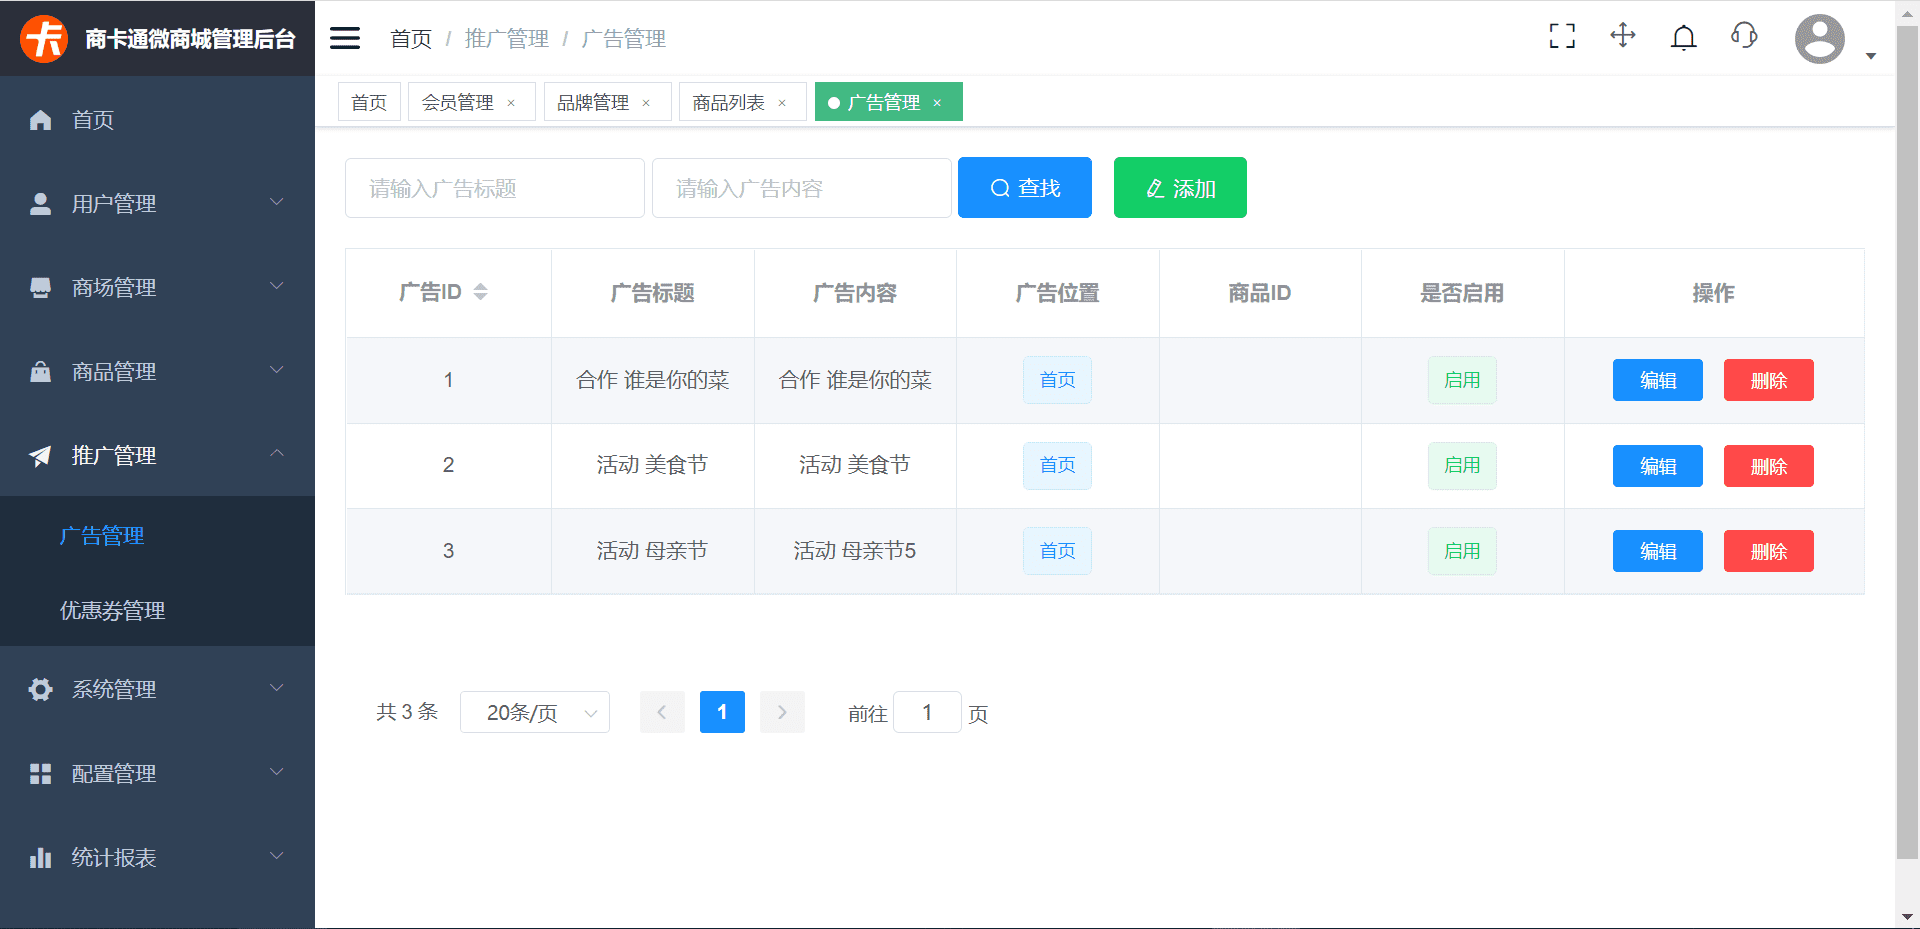This screenshot has width=1920, height=929.
Task: Select 广告管理 in the sidebar
Action: pyautogui.click(x=103, y=536)
